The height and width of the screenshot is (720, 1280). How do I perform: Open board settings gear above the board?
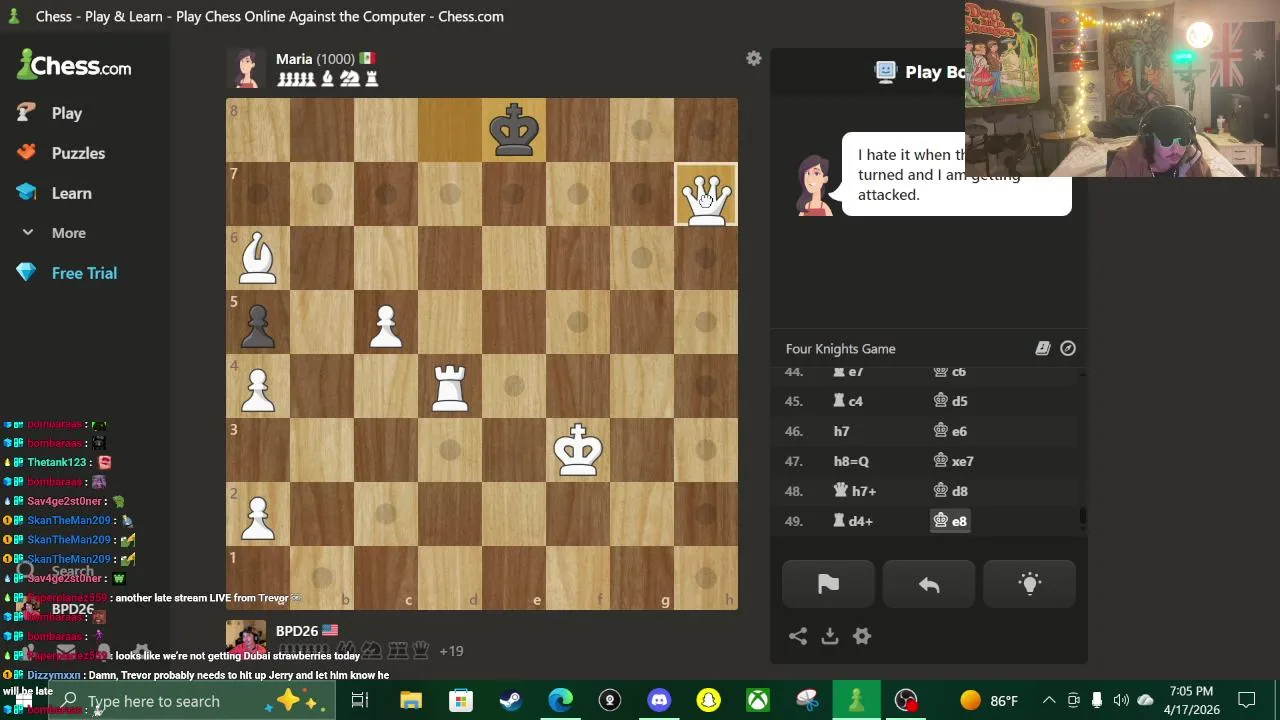click(x=754, y=59)
